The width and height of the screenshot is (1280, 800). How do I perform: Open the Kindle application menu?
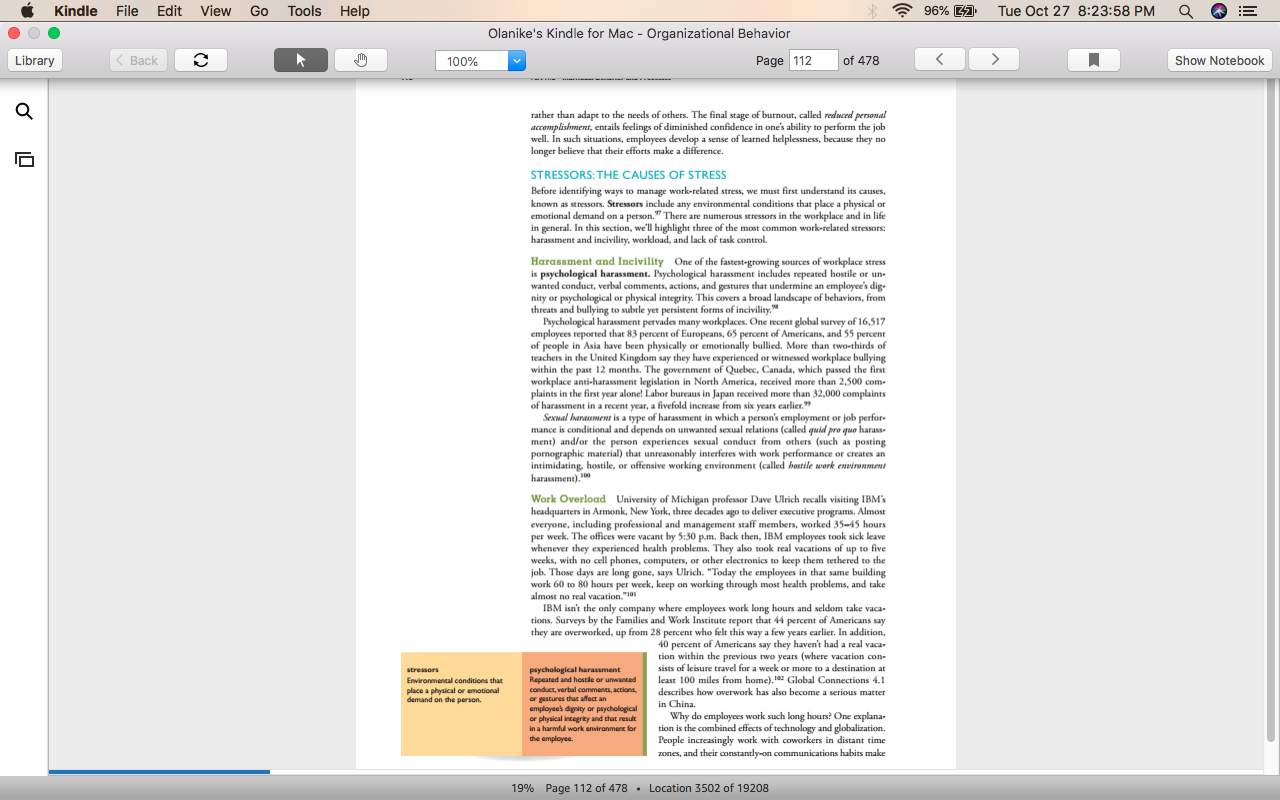pos(76,11)
